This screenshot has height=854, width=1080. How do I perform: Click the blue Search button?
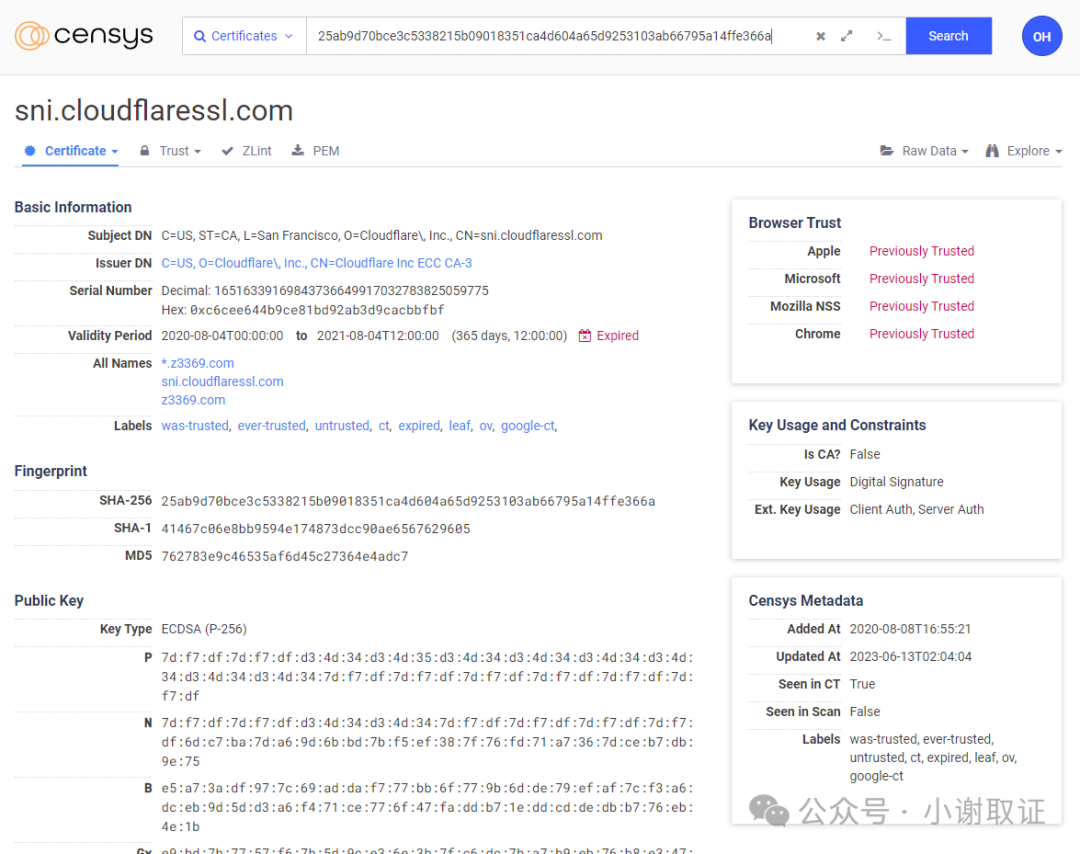[948, 36]
